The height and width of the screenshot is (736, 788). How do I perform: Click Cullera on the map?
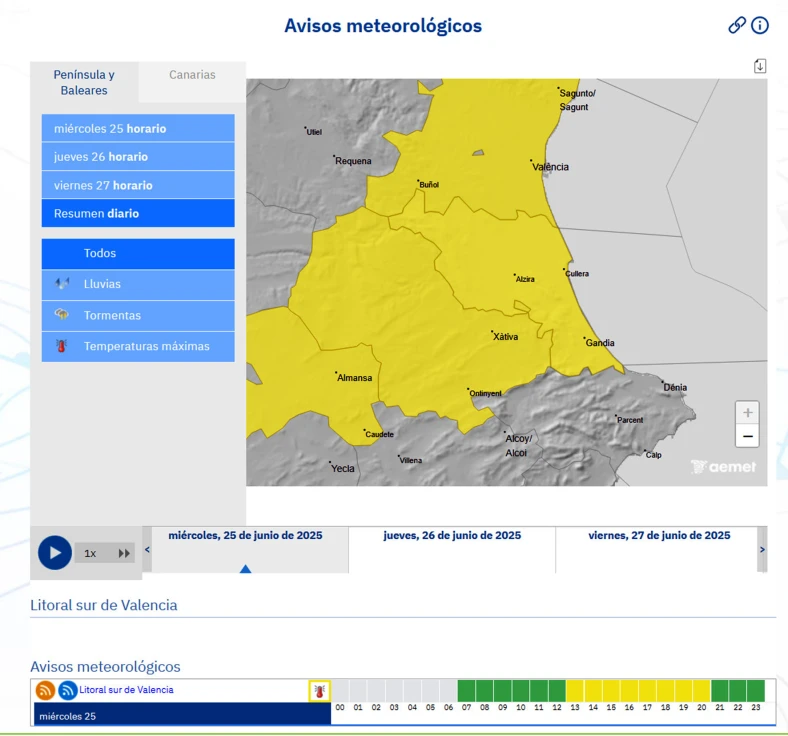pyautogui.click(x=577, y=274)
